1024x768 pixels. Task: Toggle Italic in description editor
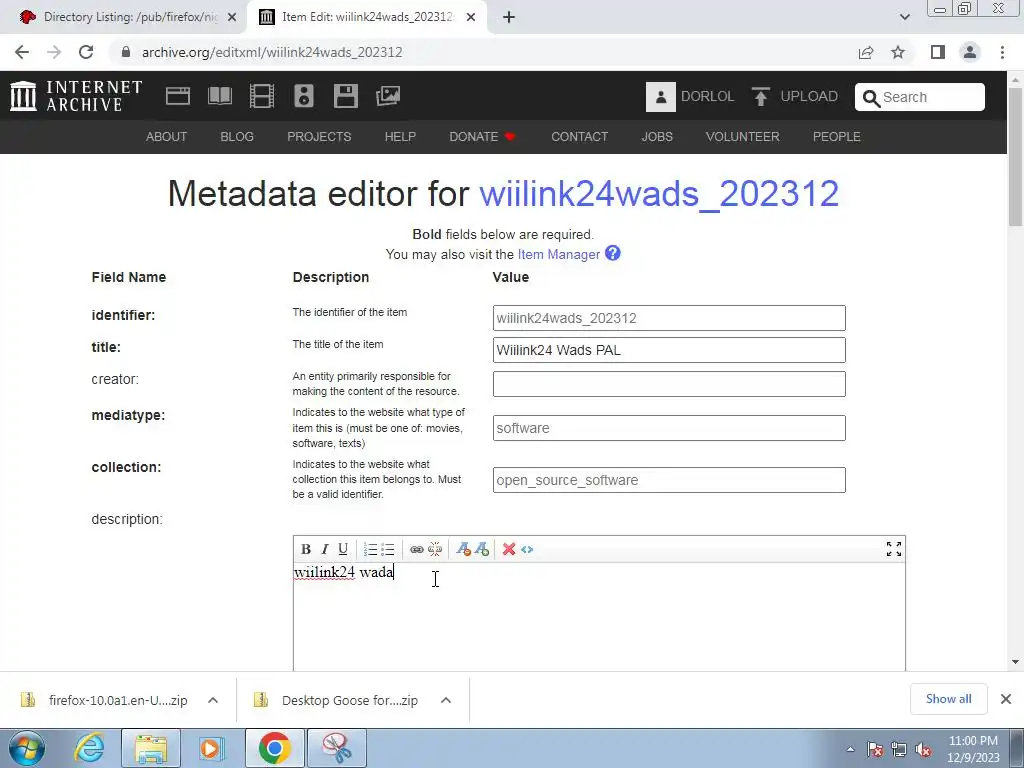click(325, 549)
